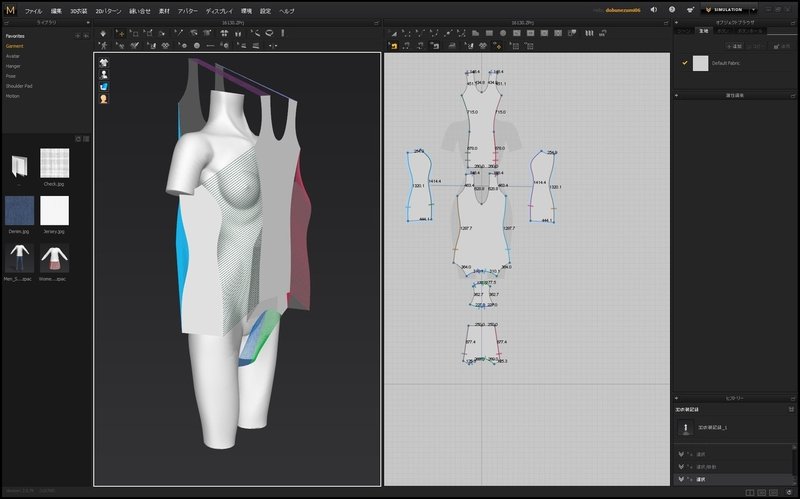The height and width of the screenshot is (499, 800).
Task: Click the Marvelous Designer M logo
Action: (10, 10)
